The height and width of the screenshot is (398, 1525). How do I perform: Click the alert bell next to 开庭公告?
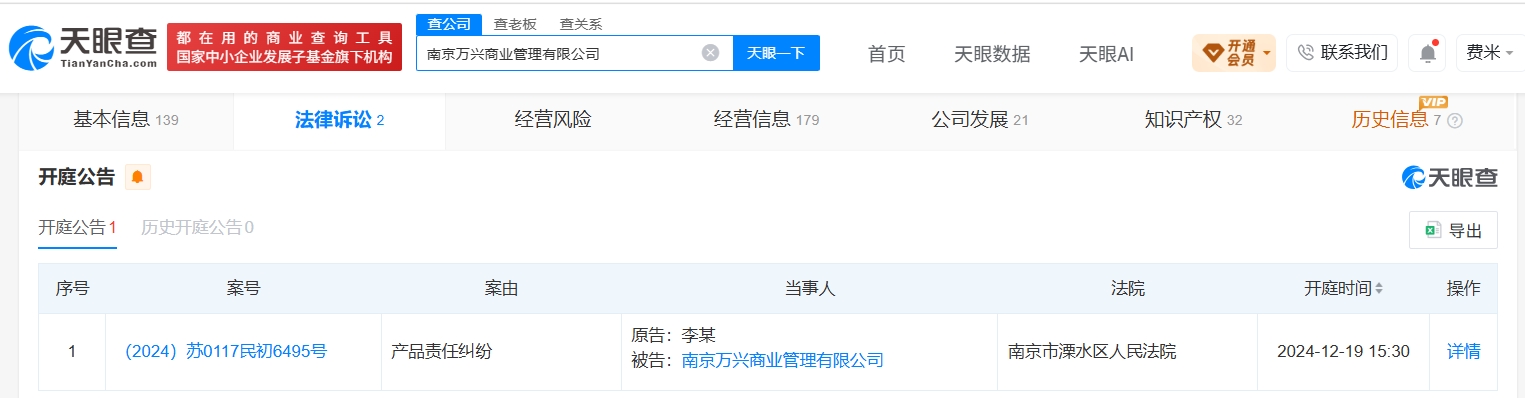[x=137, y=177]
